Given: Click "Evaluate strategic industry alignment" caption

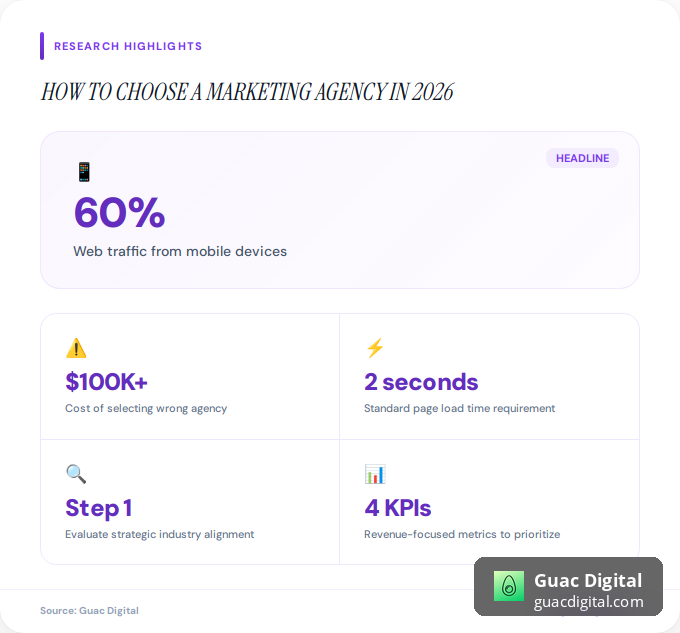Looking at the screenshot, I should [x=160, y=534].
